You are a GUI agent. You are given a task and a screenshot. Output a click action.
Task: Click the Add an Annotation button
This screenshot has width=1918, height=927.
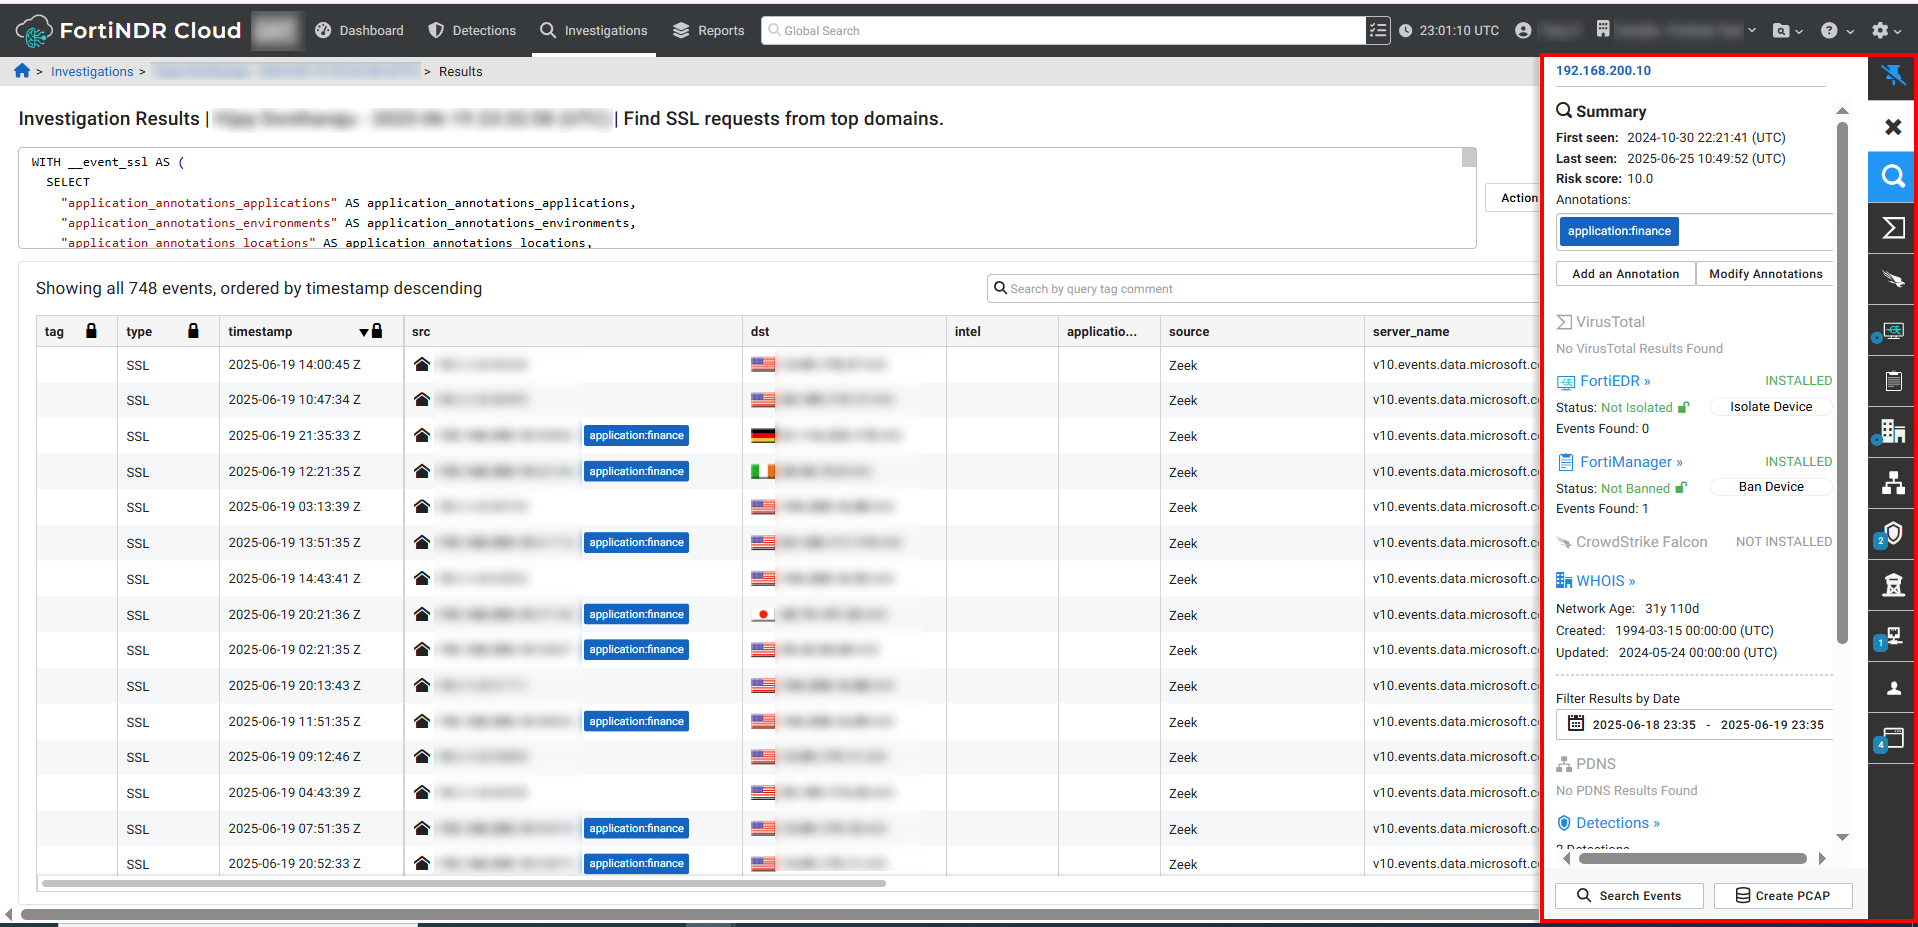coord(1624,273)
